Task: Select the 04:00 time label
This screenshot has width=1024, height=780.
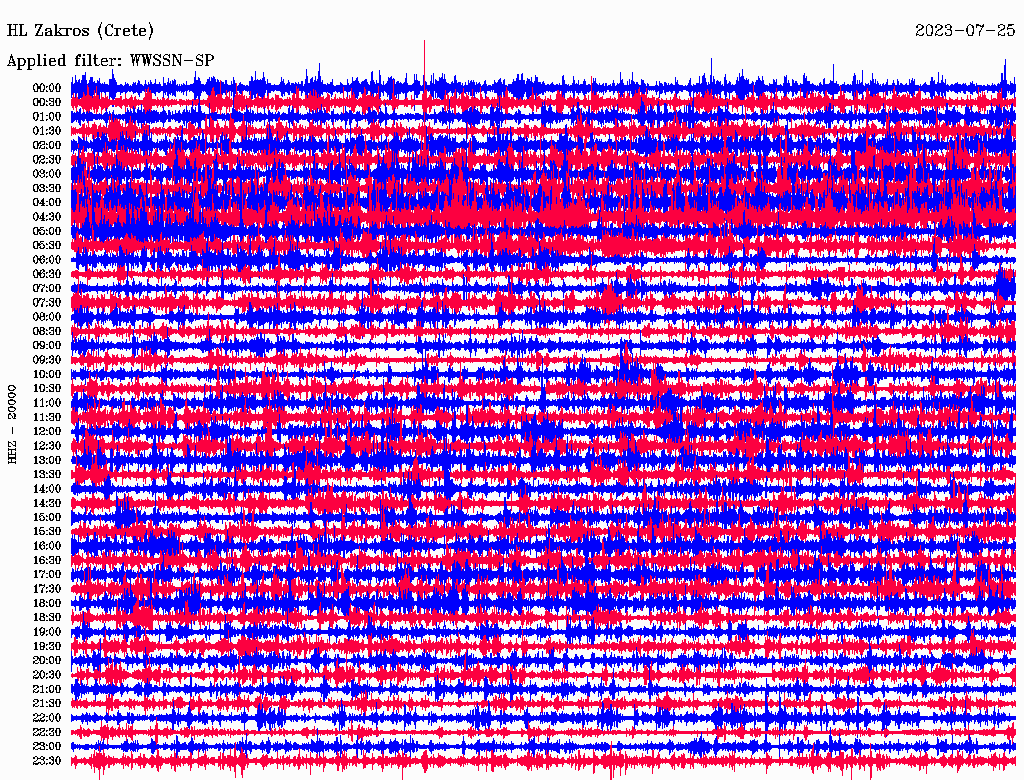Action: [x=47, y=203]
